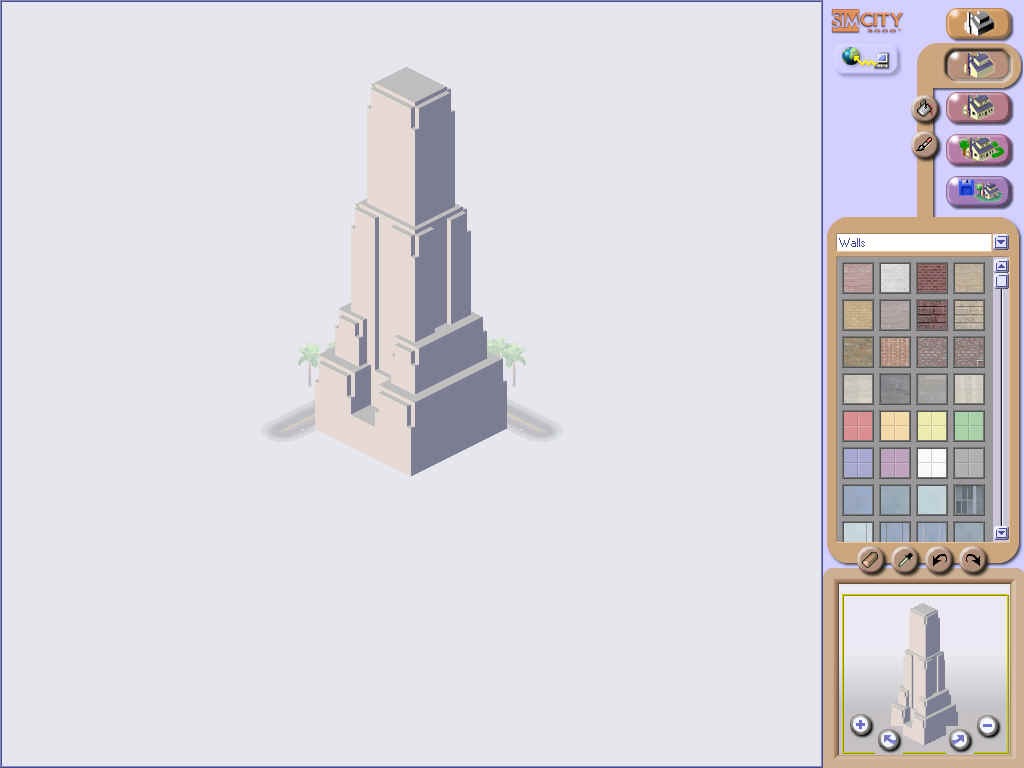Click the save building floppy disk button
Screen dimensions: 1024x768
click(978, 191)
